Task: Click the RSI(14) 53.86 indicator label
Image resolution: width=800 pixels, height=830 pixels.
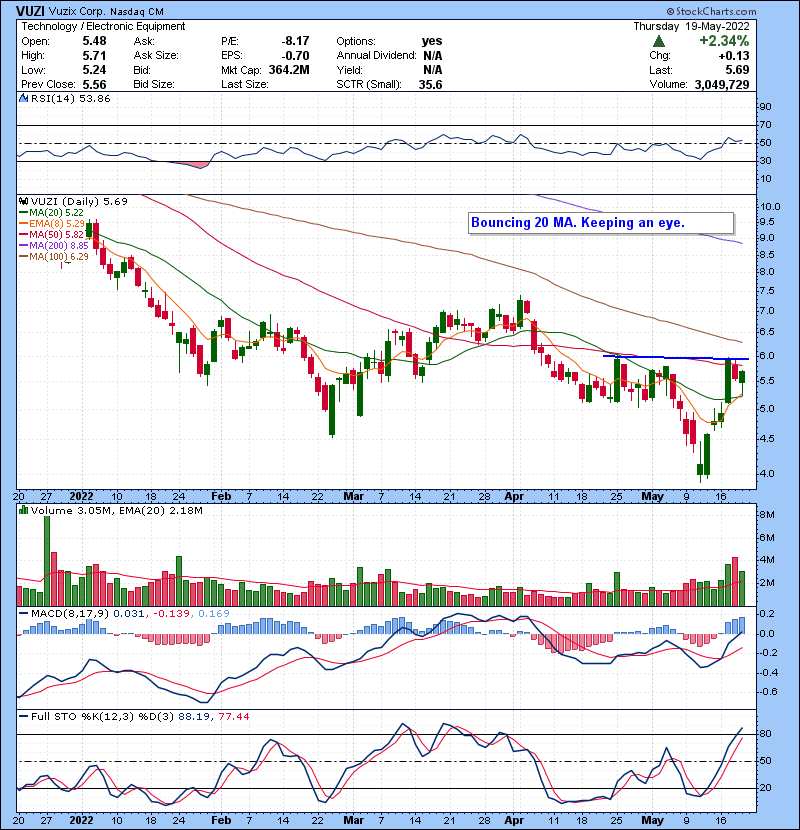Action: (70, 98)
